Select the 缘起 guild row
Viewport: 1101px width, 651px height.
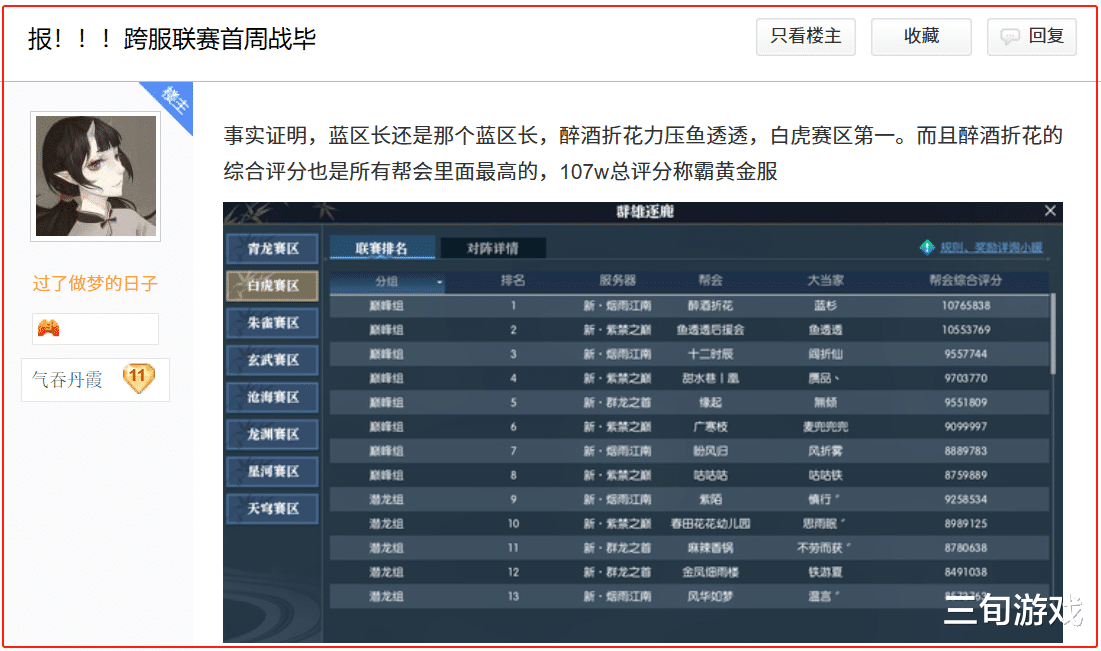(x=690, y=402)
